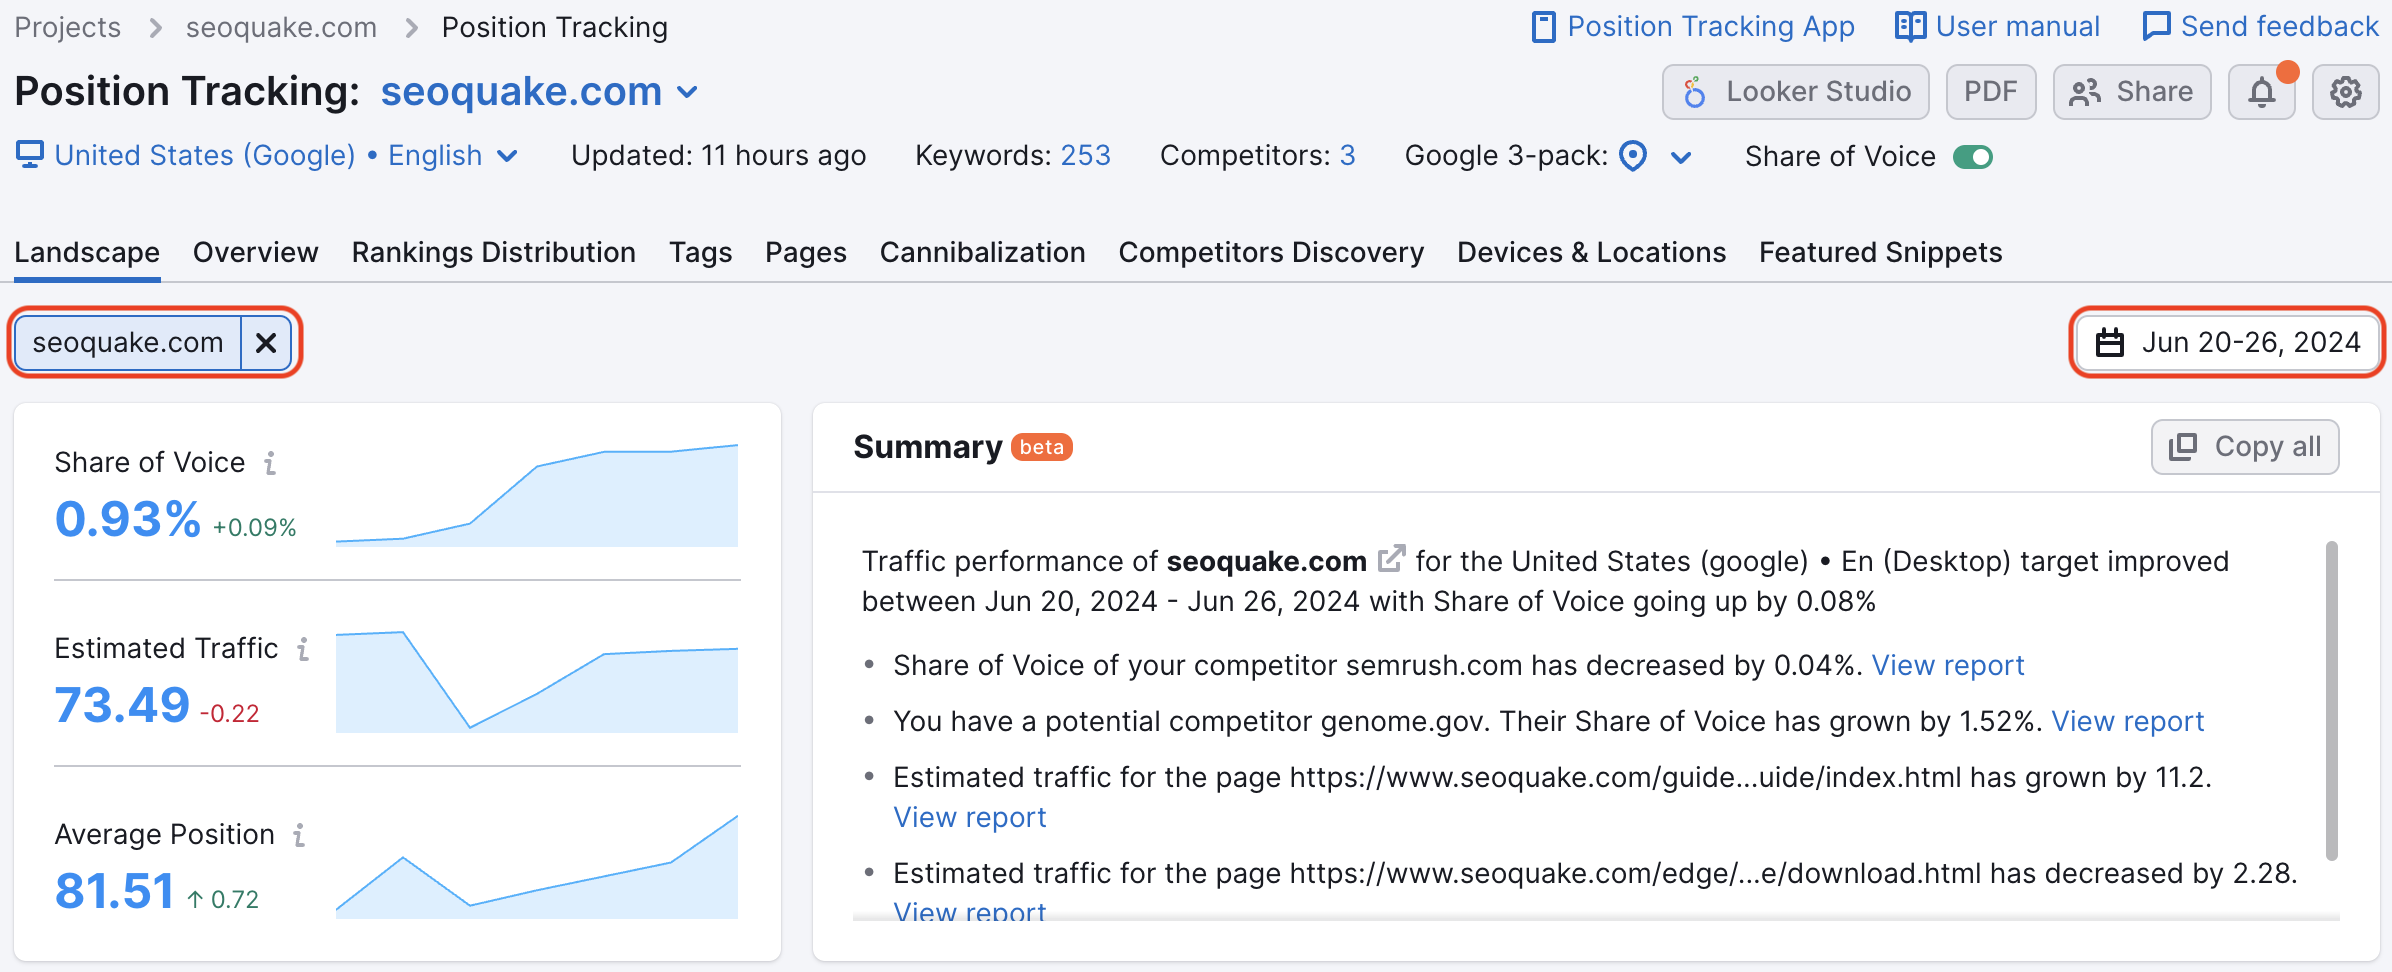Click the Estimated Traffic info icon
Image resolution: width=2392 pixels, height=972 pixels.
click(x=303, y=649)
